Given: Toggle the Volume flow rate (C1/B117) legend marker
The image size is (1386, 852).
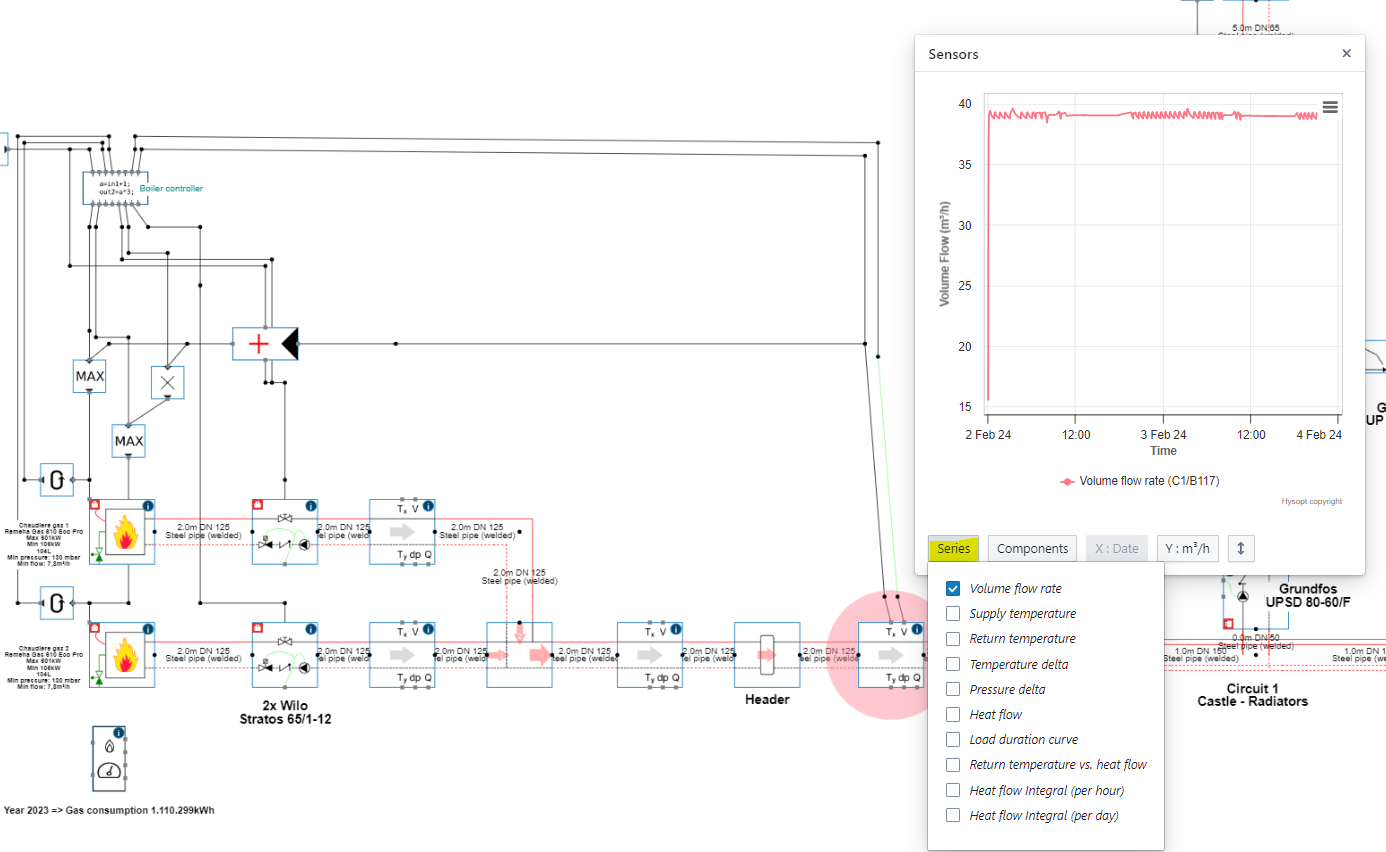Looking at the screenshot, I should click(x=1068, y=481).
